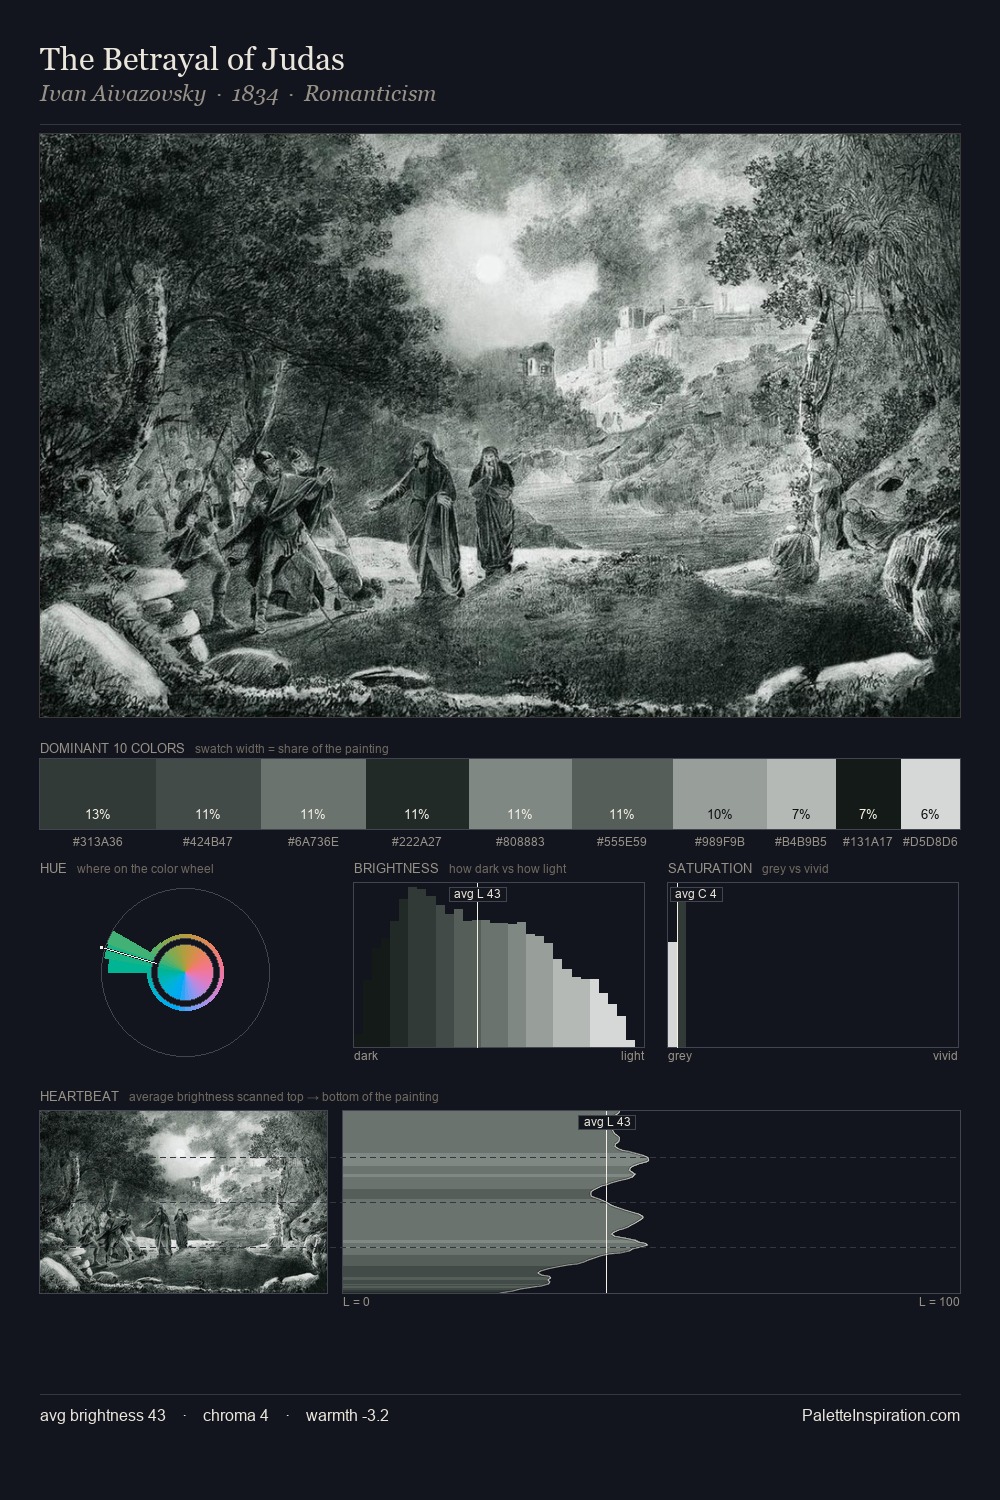Click the '#D5D8D6' hex code text
Image resolution: width=1000 pixels, height=1500 pixels.
click(x=930, y=842)
